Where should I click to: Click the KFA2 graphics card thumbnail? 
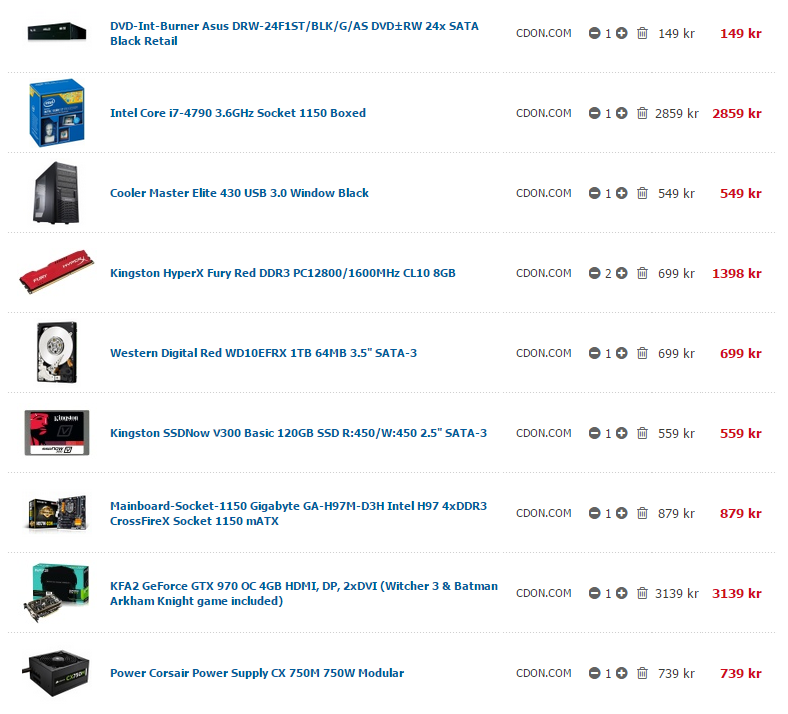[x=56, y=593]
